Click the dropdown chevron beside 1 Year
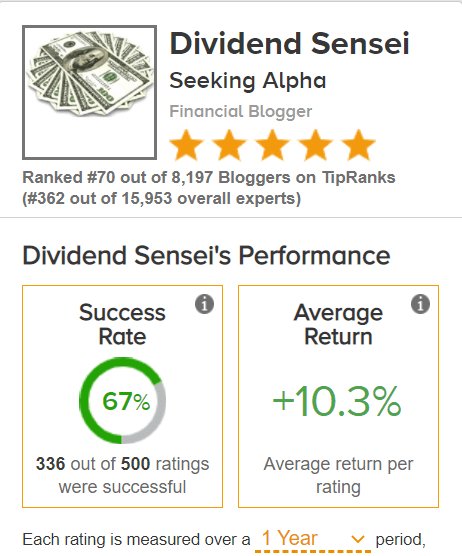Image resolution: width=462 pixels, height=556 pixels. pos(358,539)
